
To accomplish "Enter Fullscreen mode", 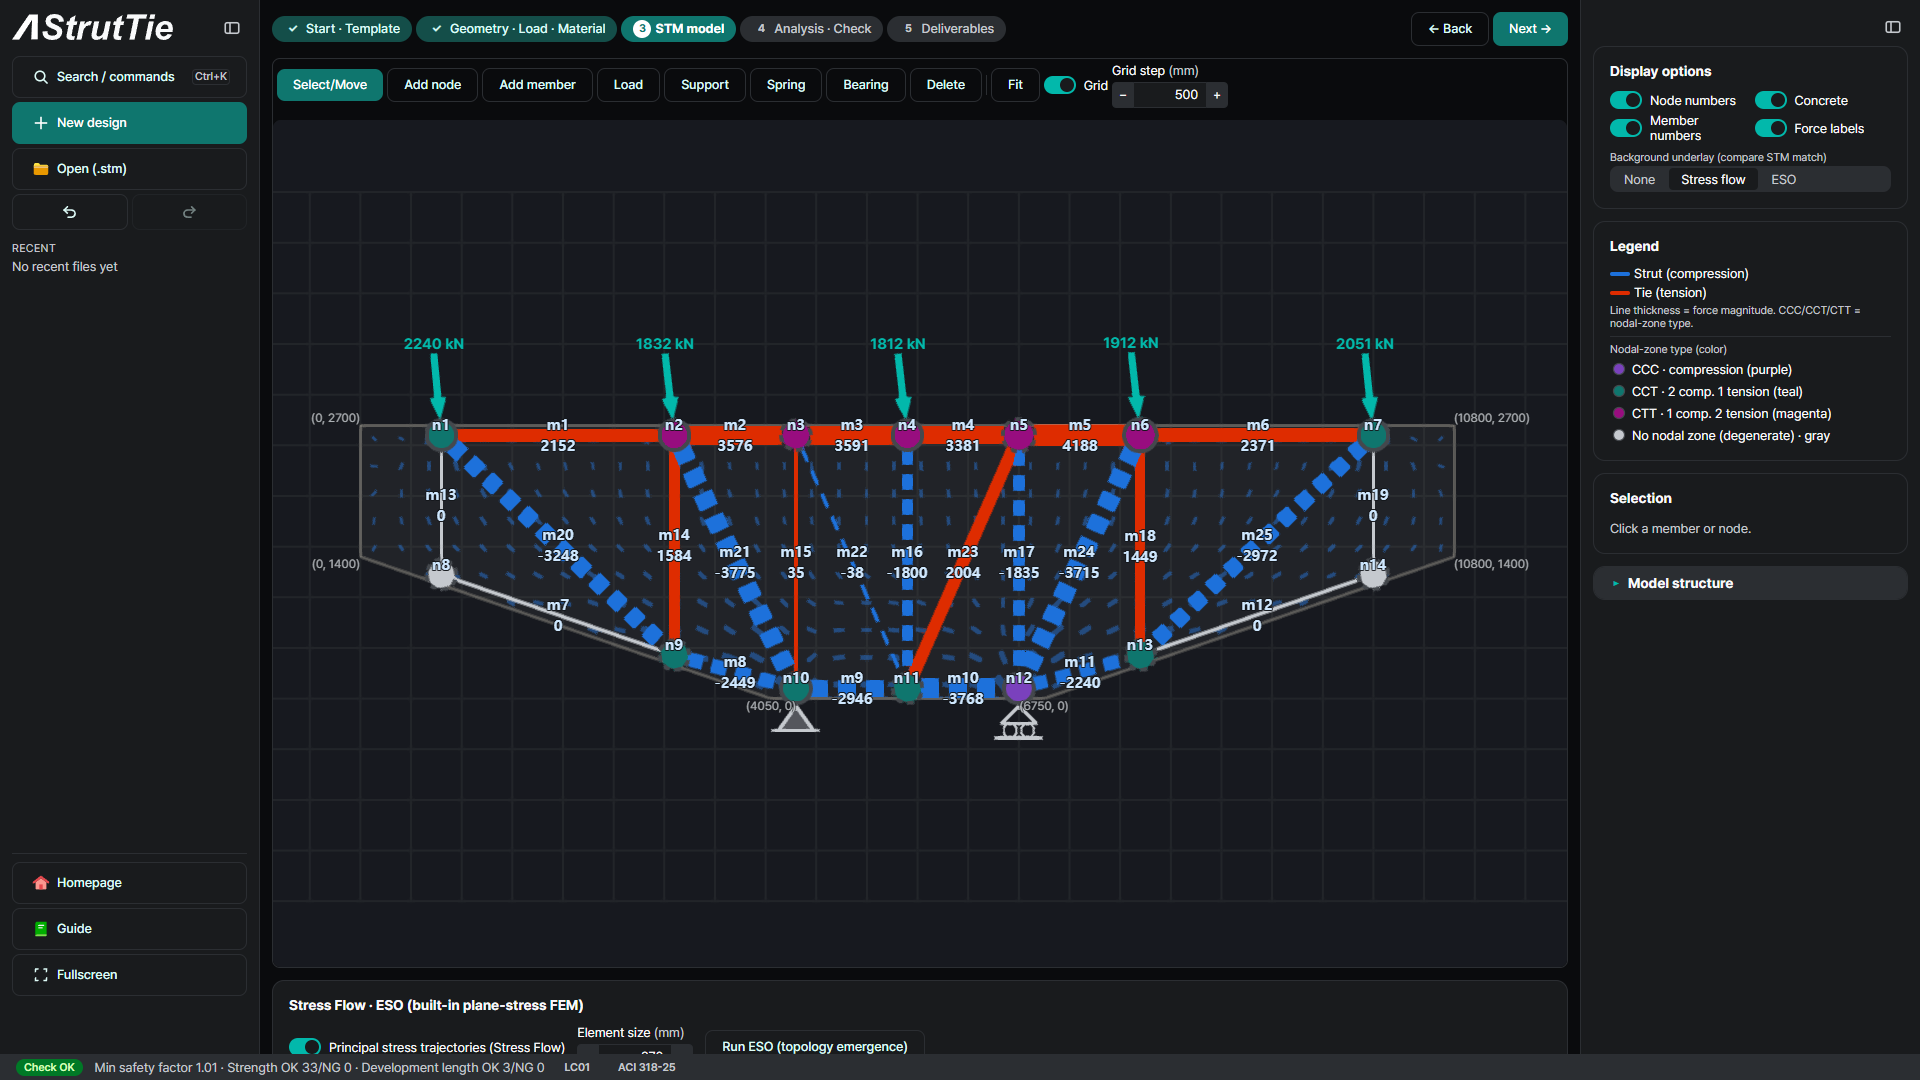I will pos(129,975).
